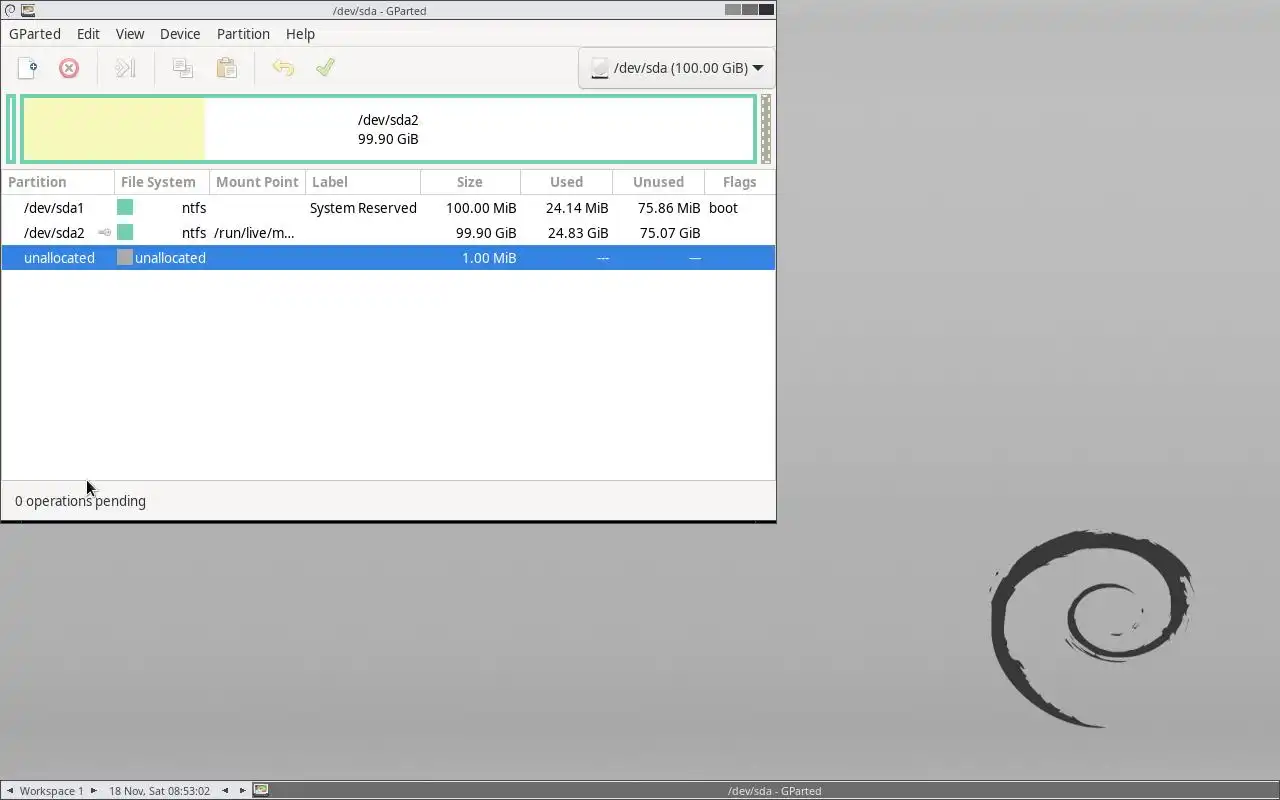
Task: Select the /dev/sda2 block in disk graphic
Action: 388,129
